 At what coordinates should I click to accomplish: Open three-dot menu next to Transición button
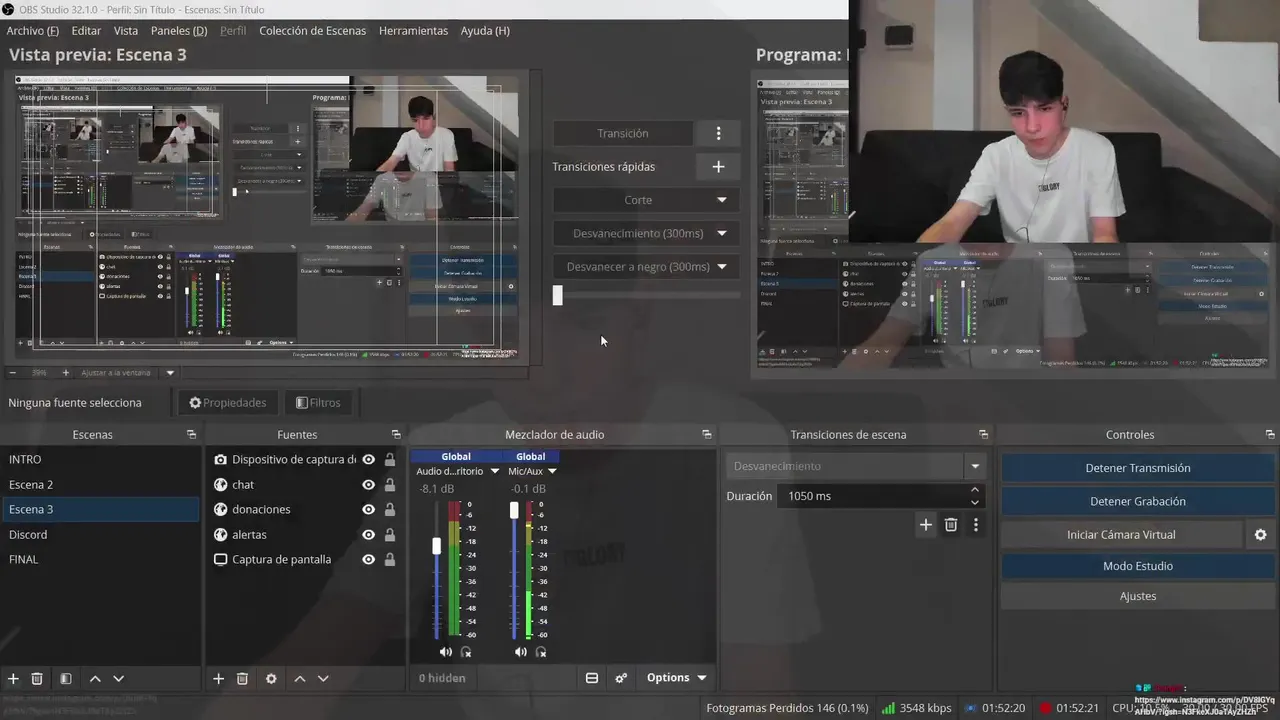(718, 133)
